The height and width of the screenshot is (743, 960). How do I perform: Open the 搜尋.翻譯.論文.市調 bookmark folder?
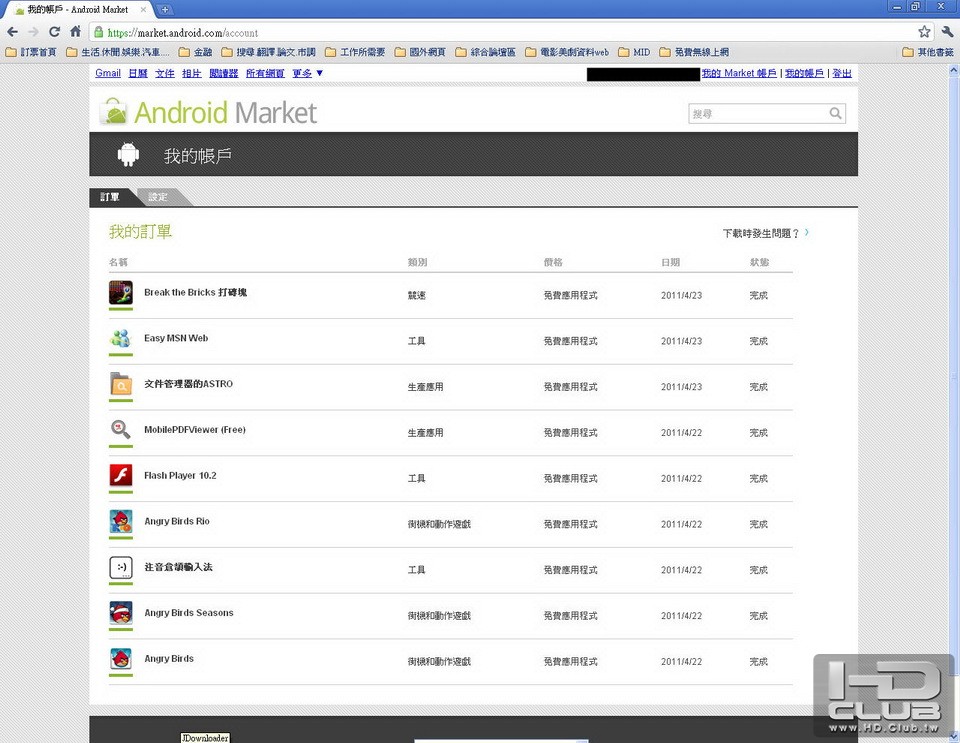coord(268,52)
